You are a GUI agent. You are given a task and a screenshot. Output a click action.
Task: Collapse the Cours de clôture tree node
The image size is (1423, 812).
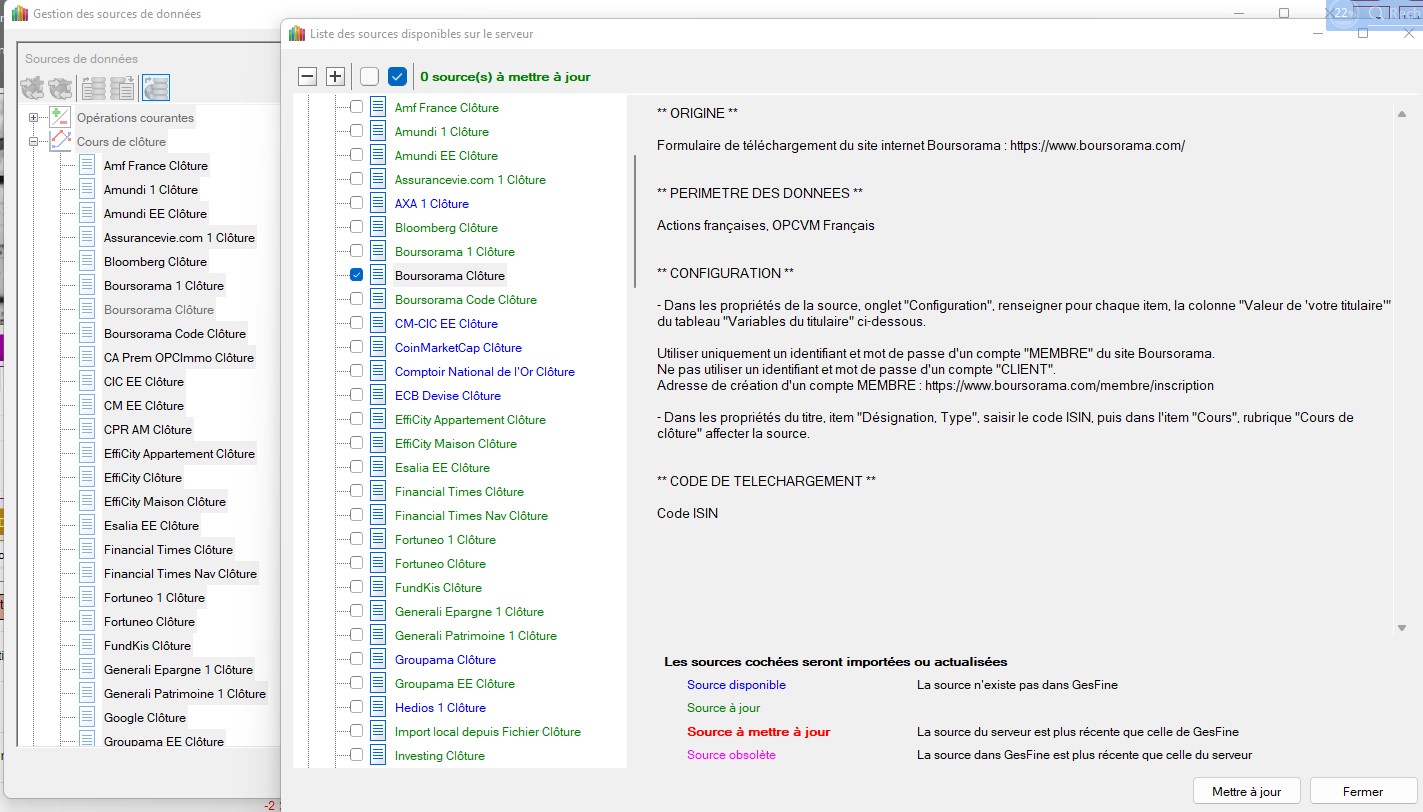(33, 142)
